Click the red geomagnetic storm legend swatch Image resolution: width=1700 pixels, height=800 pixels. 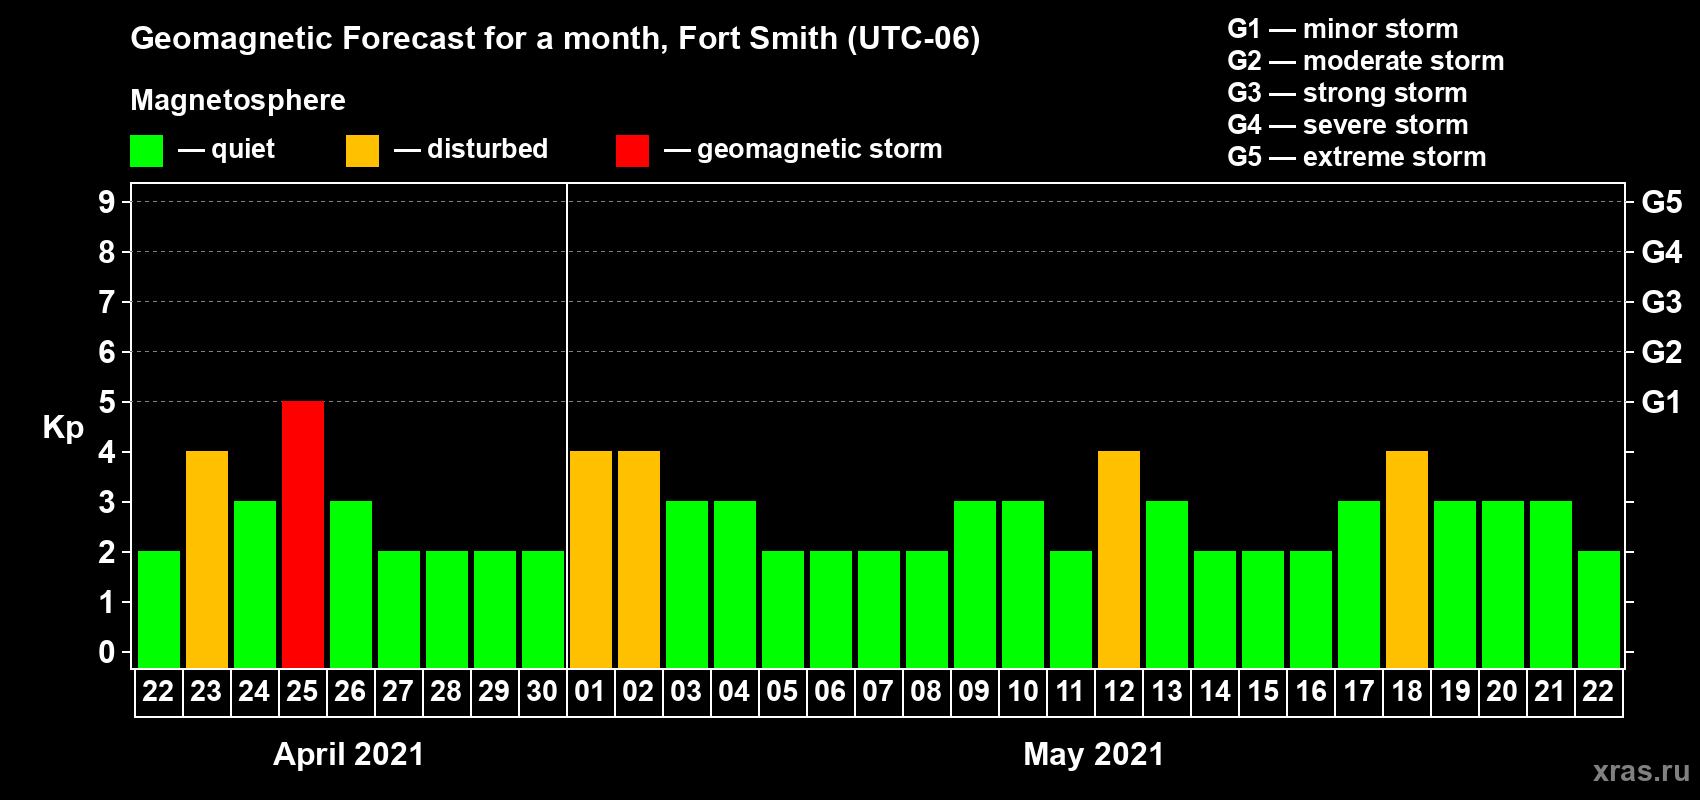[x=632, y=151]
